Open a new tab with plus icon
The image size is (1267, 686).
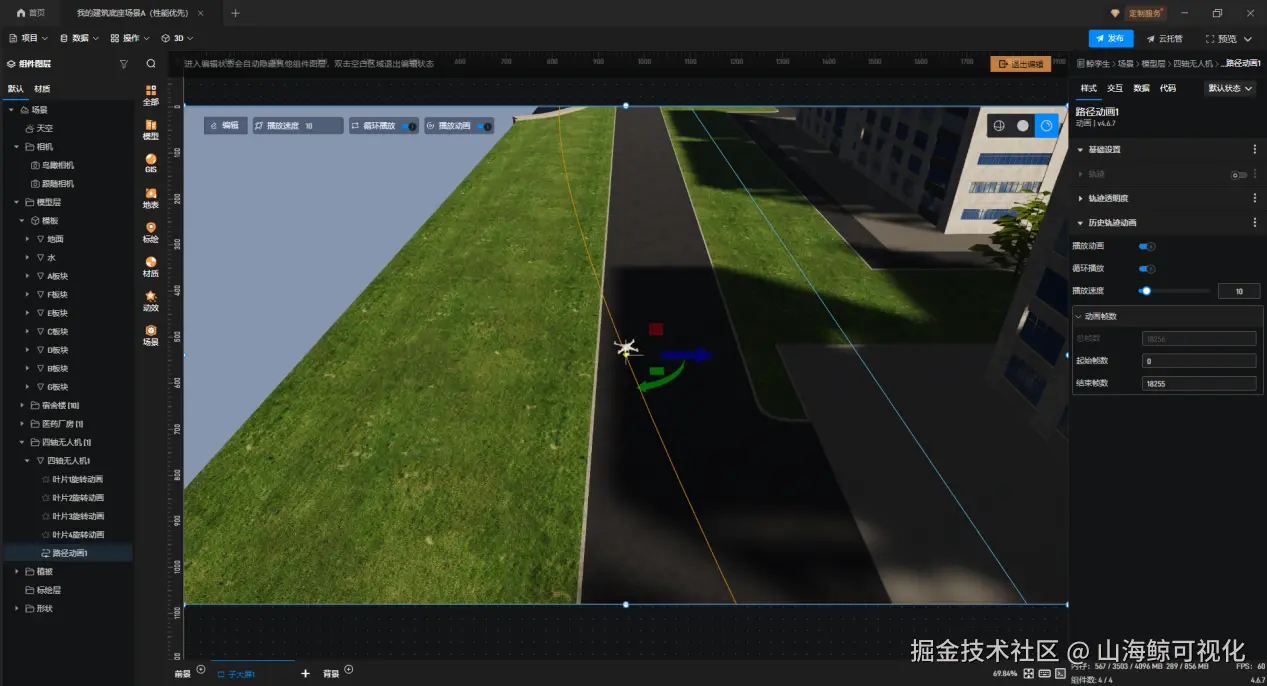pos(235,13)
